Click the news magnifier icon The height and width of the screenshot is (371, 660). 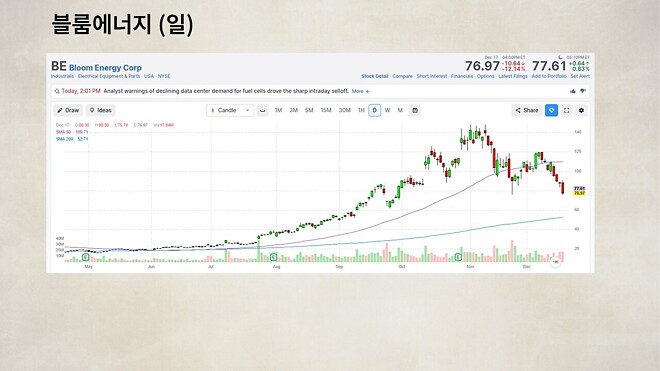tap(57, 91)
